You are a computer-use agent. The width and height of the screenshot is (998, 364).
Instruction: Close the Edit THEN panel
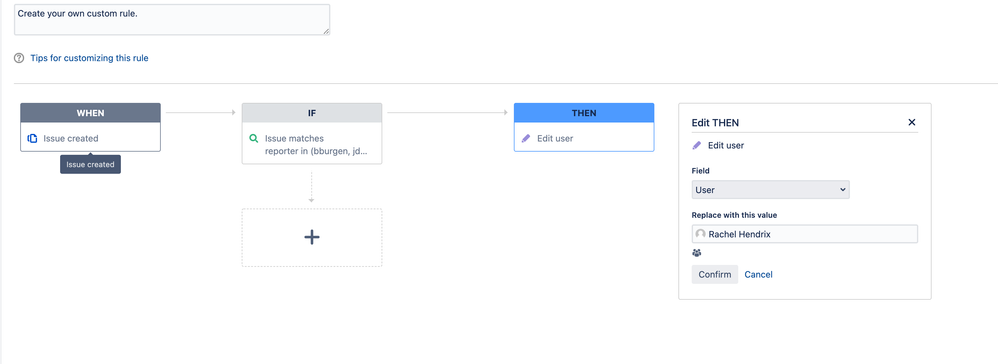pyautogui.click(x=911, y=122)
